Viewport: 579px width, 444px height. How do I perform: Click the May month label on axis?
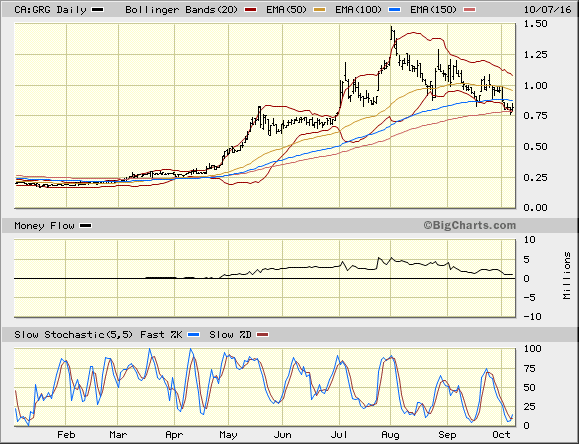pyautogui.click(x=228, y=435)
